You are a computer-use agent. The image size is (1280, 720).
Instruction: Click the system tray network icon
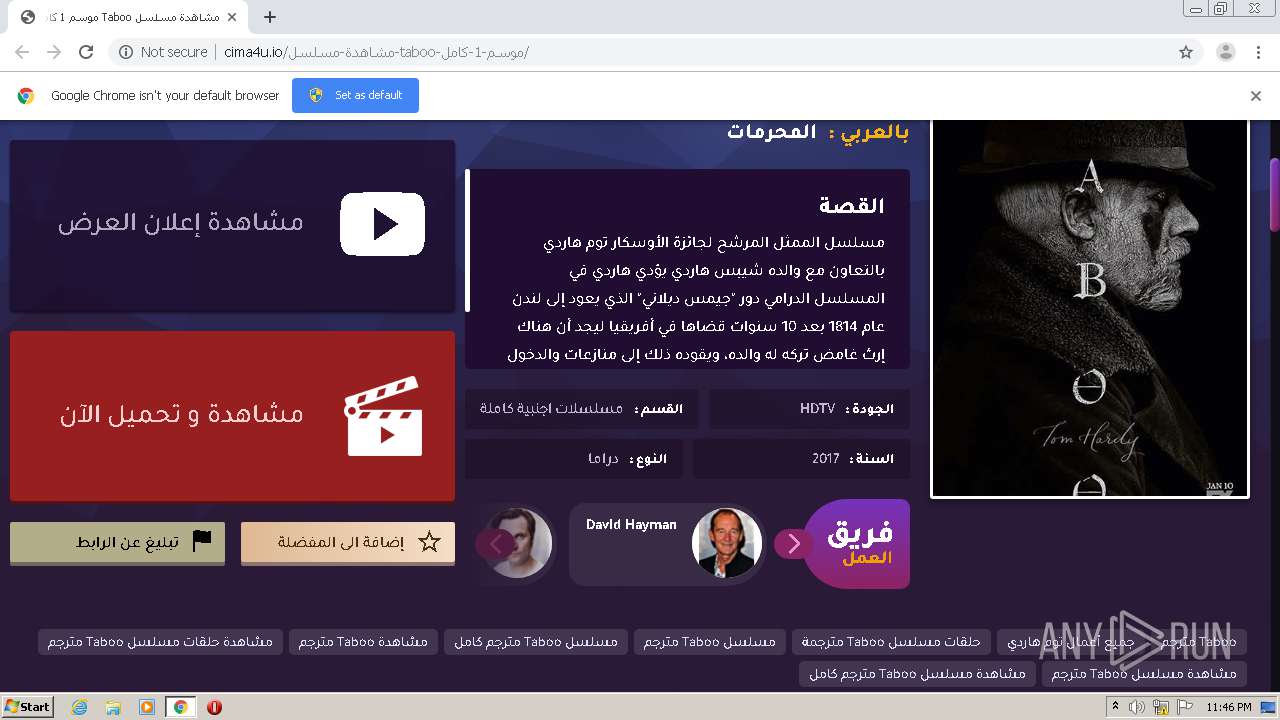(1161, 707)
